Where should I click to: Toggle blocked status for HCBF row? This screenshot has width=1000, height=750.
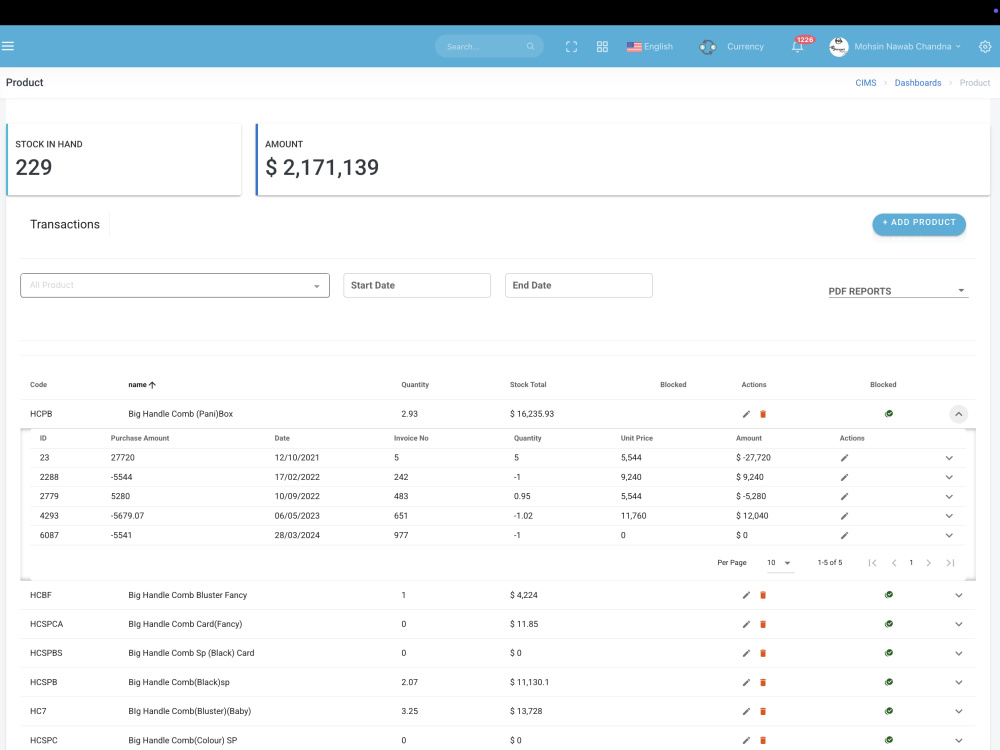[x=888, y=595]
